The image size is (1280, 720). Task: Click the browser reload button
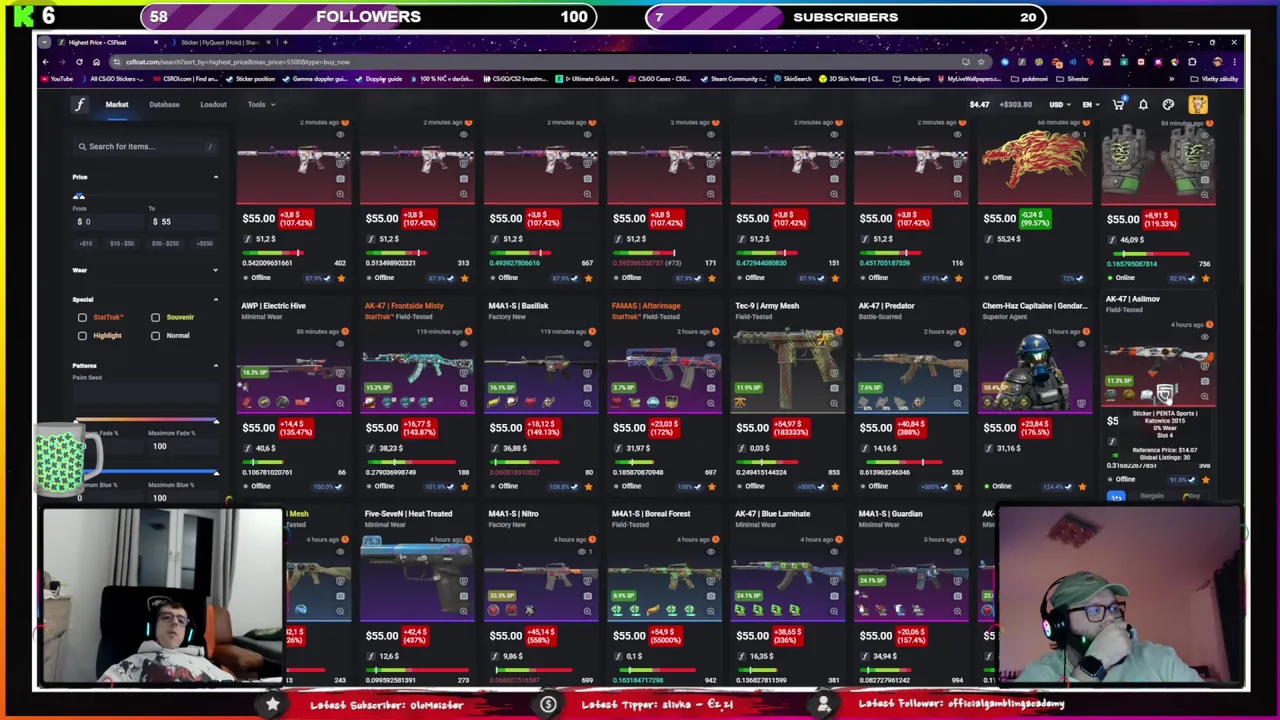pyautogui.click(x=79, y=62)
